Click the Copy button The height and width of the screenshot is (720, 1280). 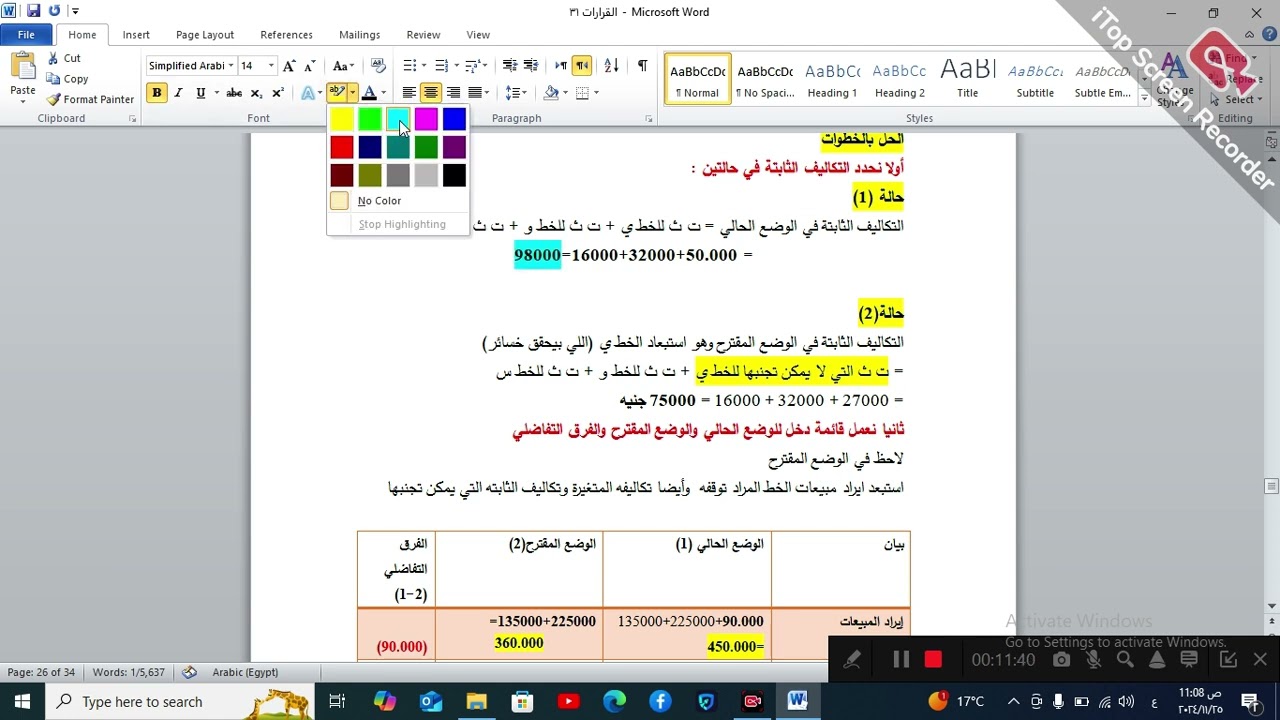pyautogui.click(x=68, y=79)
